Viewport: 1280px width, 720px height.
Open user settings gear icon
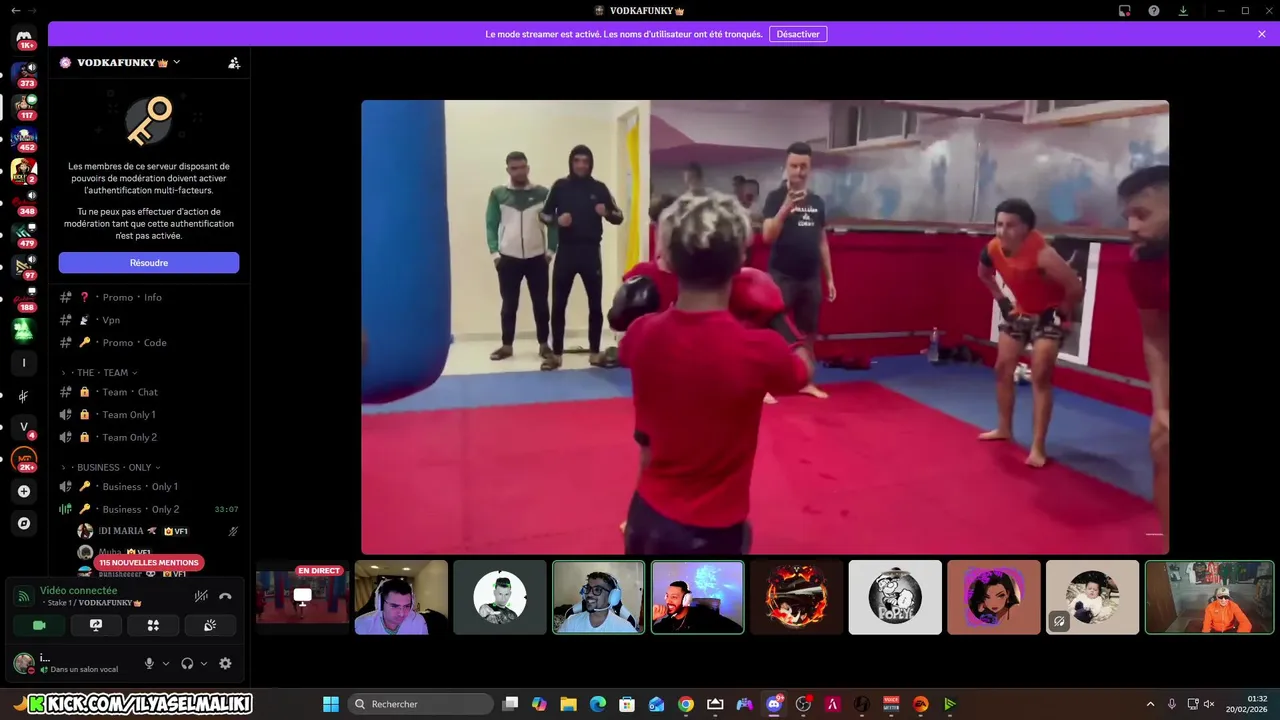[x=225, y=663]
